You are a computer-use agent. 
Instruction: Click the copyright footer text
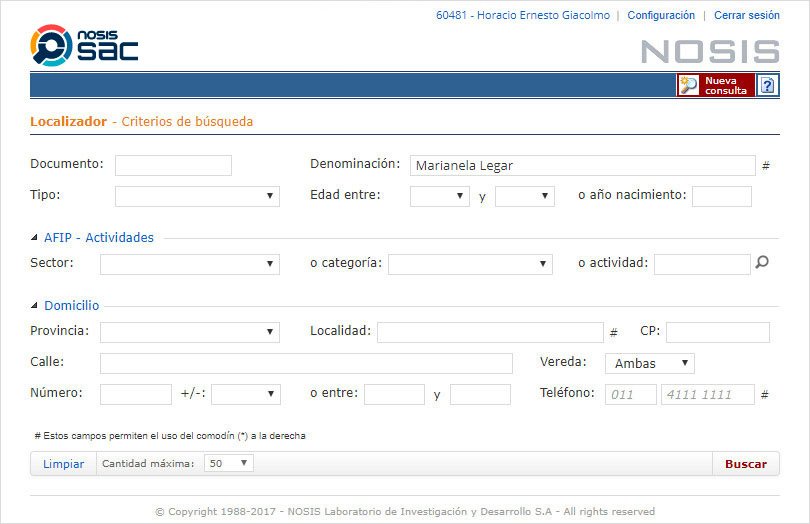[x=405, y=512]
